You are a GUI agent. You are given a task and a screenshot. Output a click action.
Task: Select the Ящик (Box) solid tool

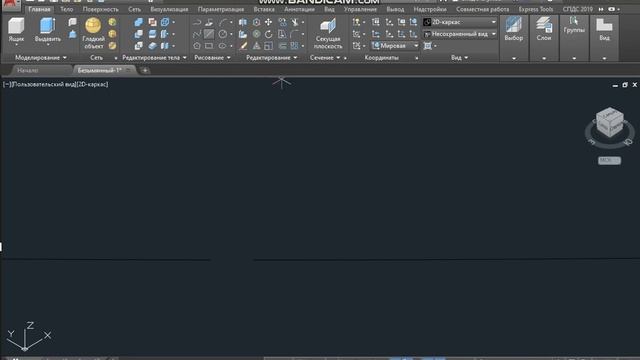coord(16,29)
